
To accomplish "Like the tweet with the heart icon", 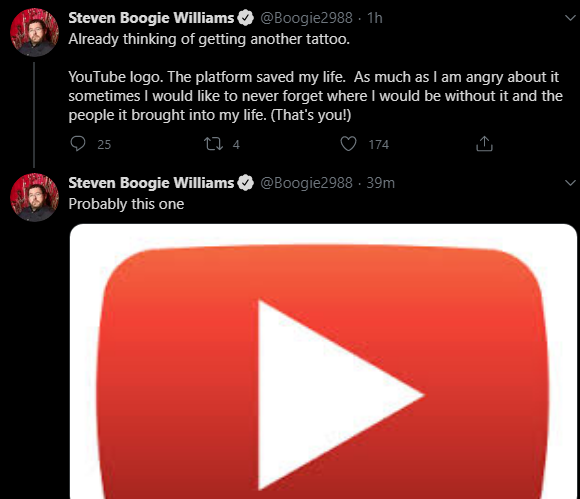I will pyautogui.click(x=348, y=144).
